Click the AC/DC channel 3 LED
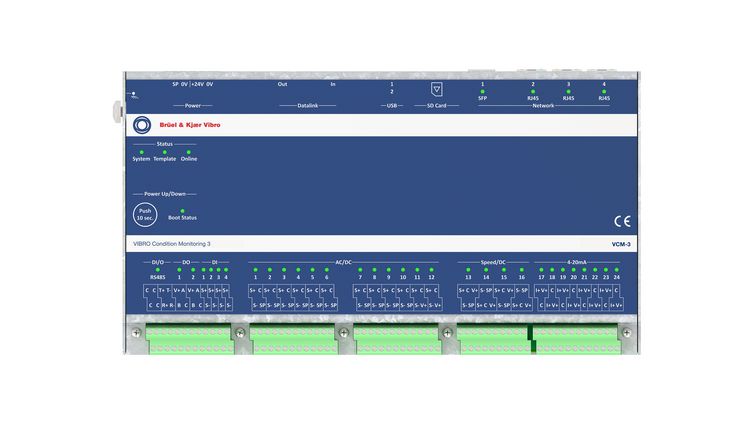The image size is (750, 421). (x=284, y=270)
